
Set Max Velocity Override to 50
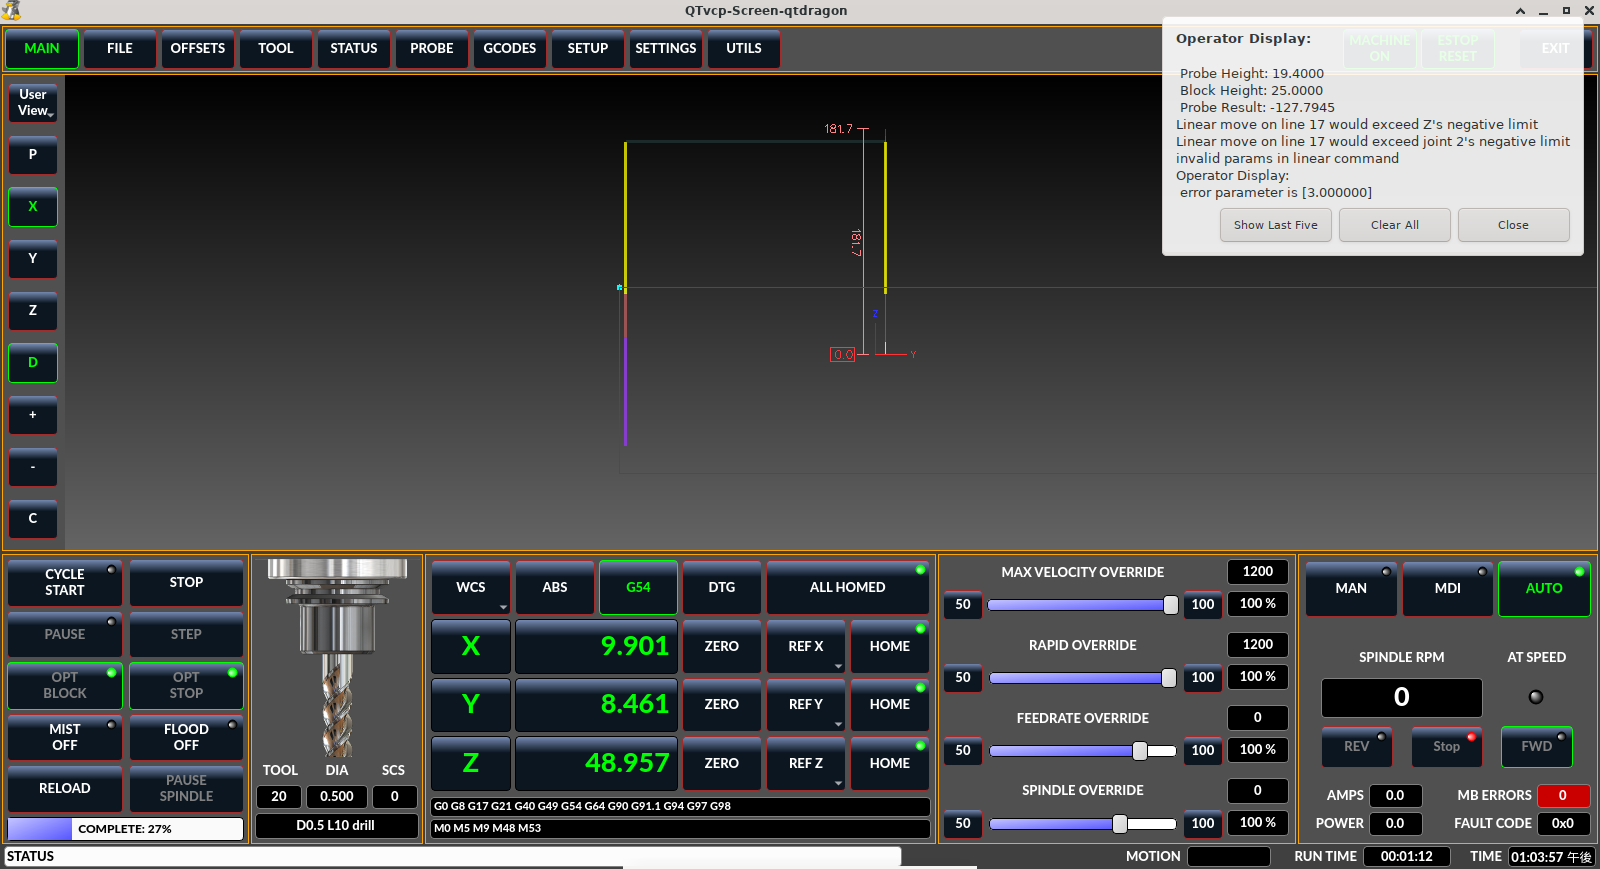click(963, 605)
